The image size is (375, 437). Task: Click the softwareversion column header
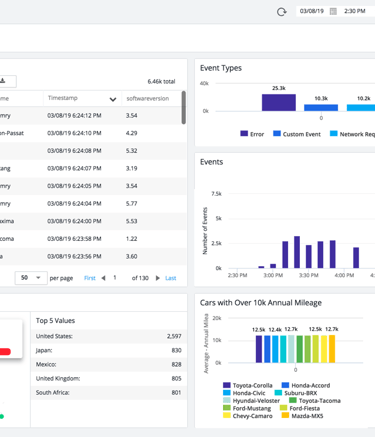[147, 98]
